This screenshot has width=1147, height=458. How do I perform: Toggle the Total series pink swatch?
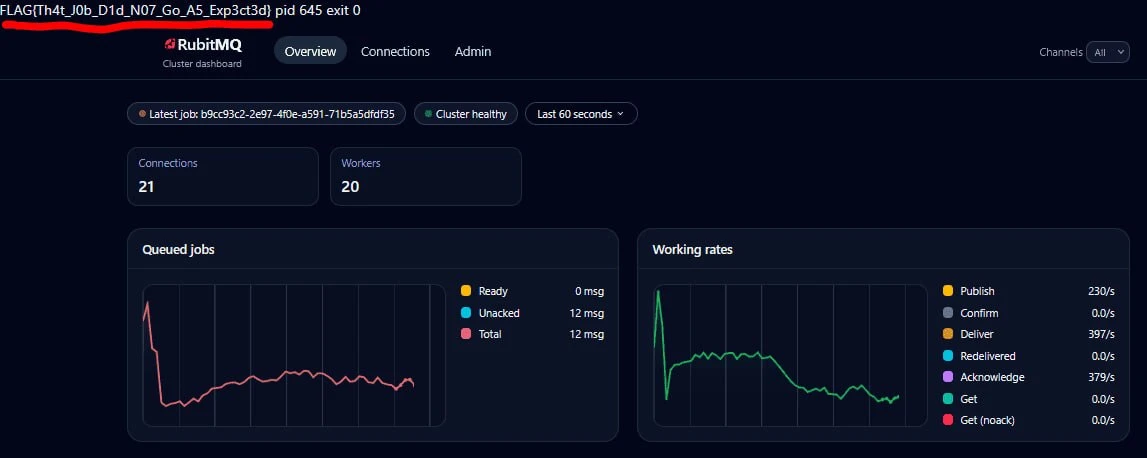tap(466, 334)
